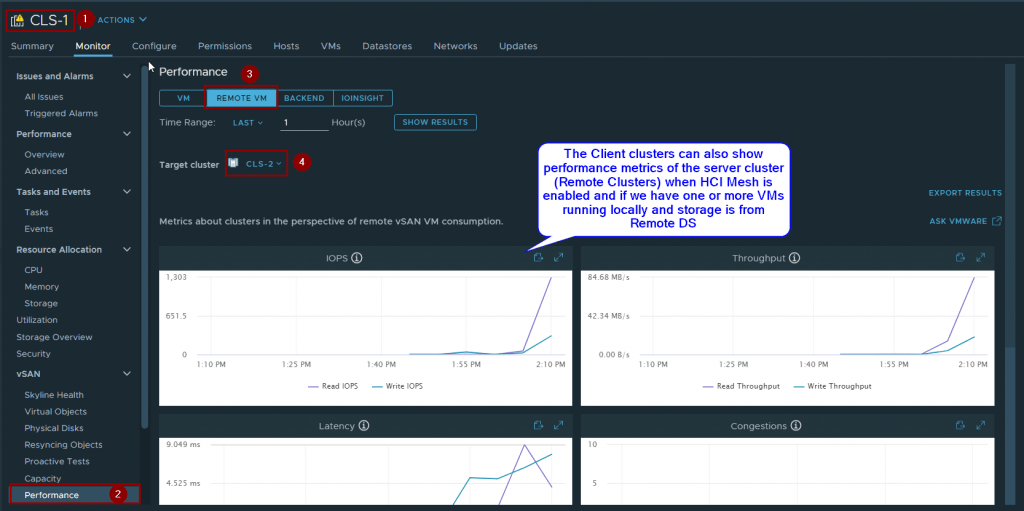Screen dimensions: 1024x511
Task: Click the IOPS chart info icon
Action: tap(357, 258)
